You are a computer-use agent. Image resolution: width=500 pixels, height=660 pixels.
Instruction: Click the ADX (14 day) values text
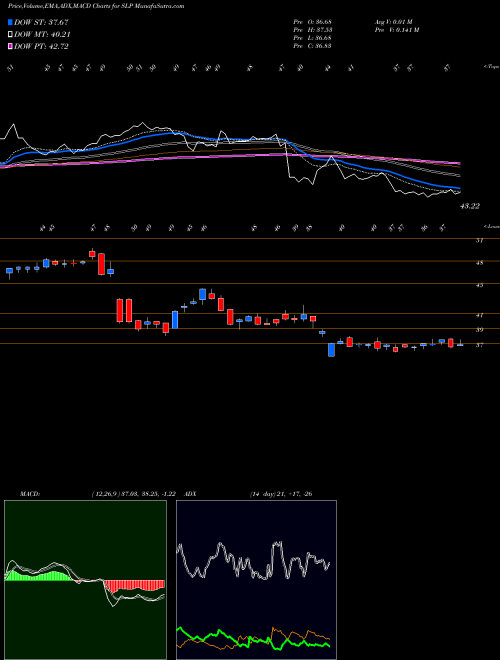pyautogui.click(x=281, y=494)
